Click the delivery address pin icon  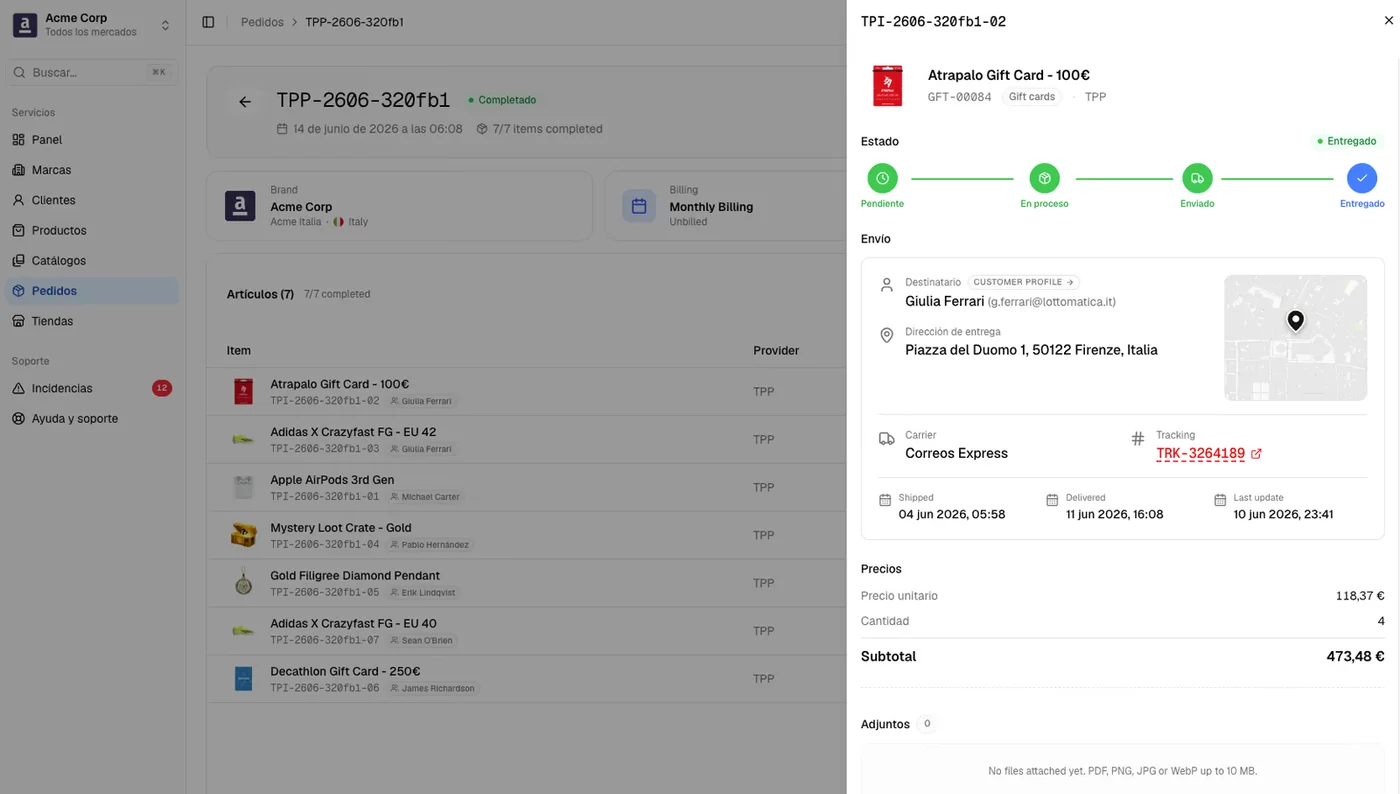point(886,335)
